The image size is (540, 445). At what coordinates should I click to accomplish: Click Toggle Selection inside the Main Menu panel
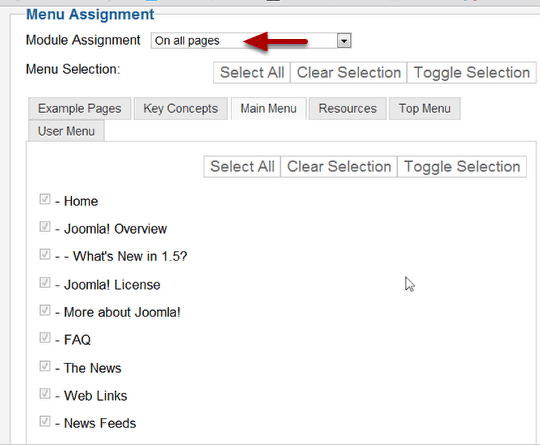coord(462,167)
